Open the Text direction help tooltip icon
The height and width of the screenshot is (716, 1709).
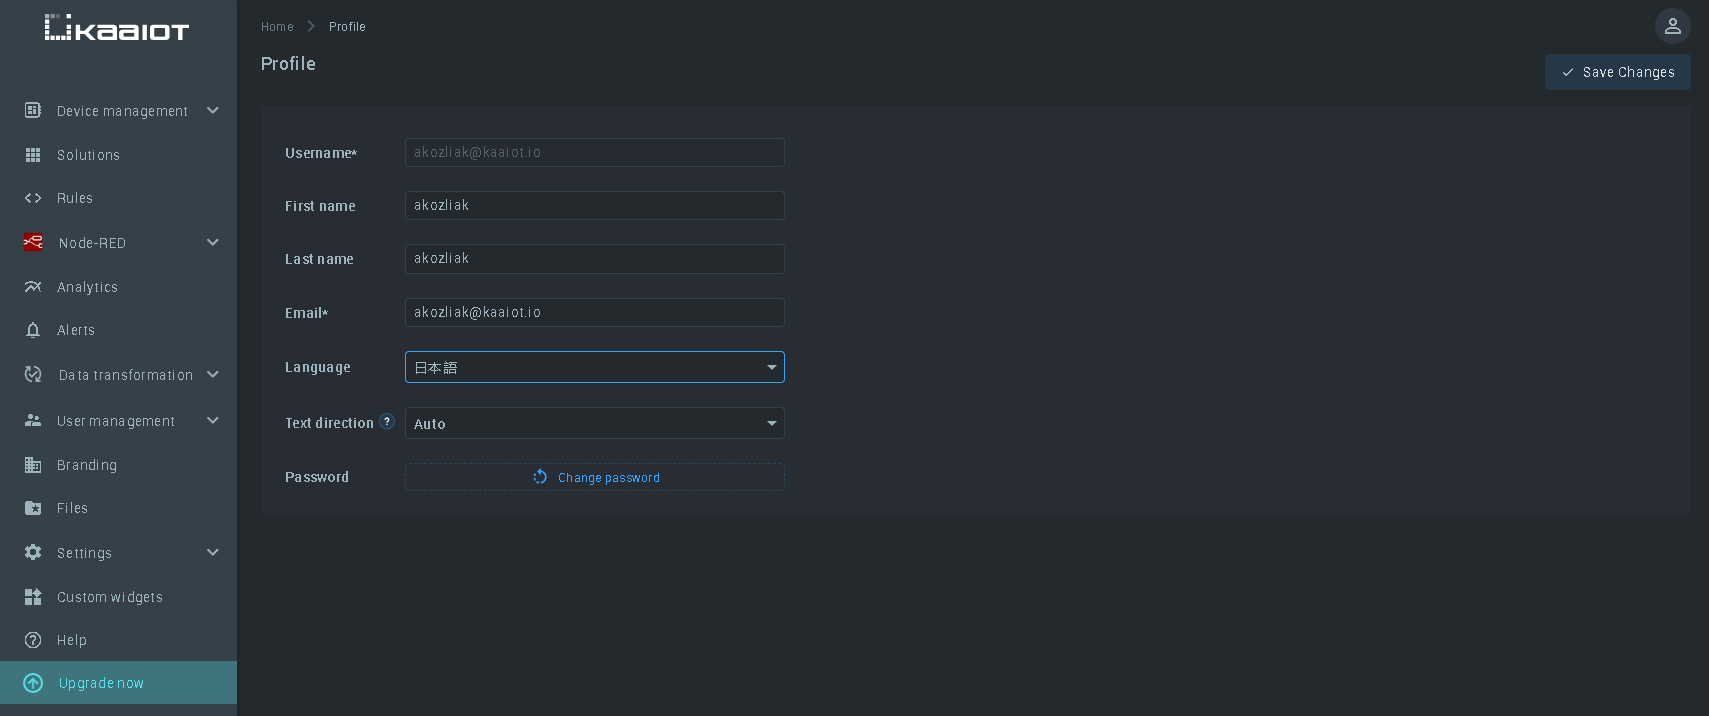387,422
